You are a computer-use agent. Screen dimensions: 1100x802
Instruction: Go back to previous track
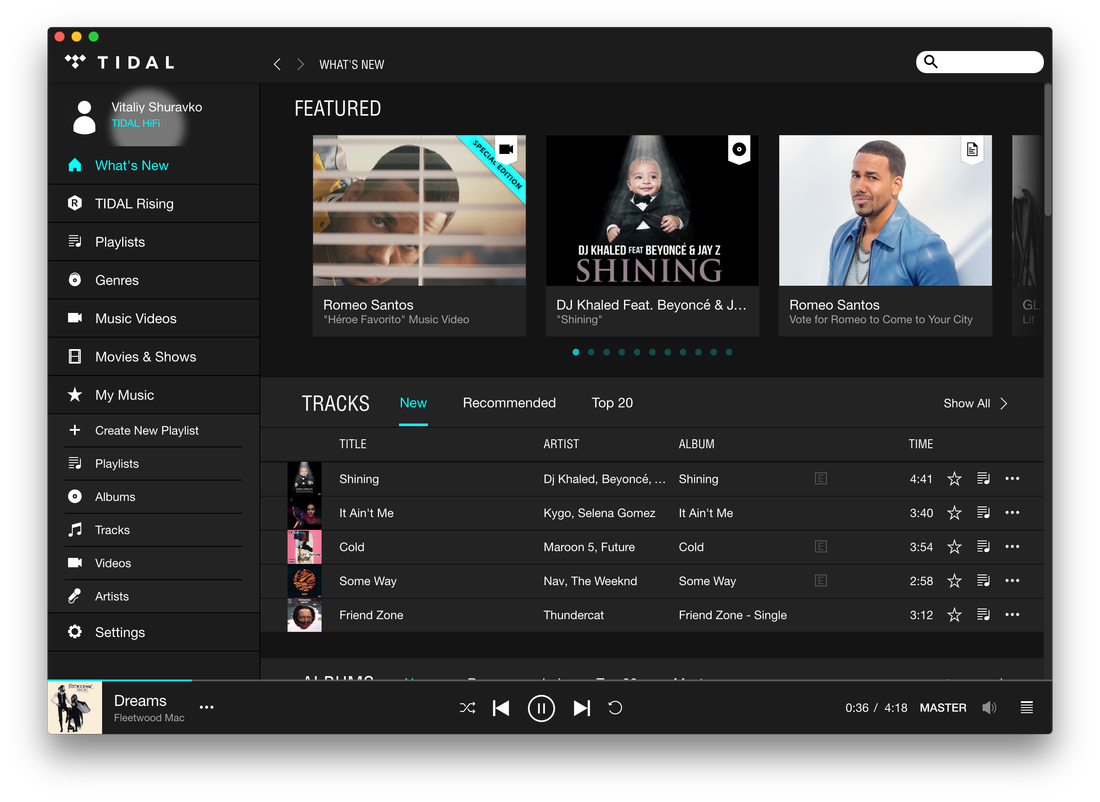pyautogui.click(x=501, y=708)
